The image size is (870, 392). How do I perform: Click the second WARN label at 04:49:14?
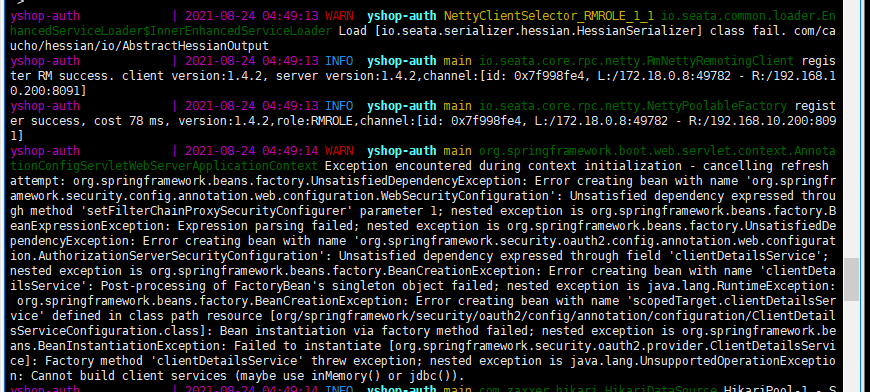point(339,151)
